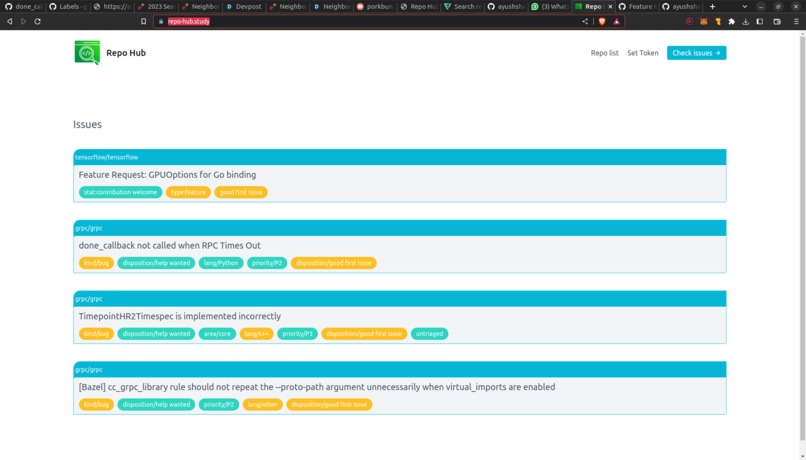The height and width of the screenshot is (460, 806).
Task: Open the Bazel cc_grpc_library rule issue
Action: 317,387
